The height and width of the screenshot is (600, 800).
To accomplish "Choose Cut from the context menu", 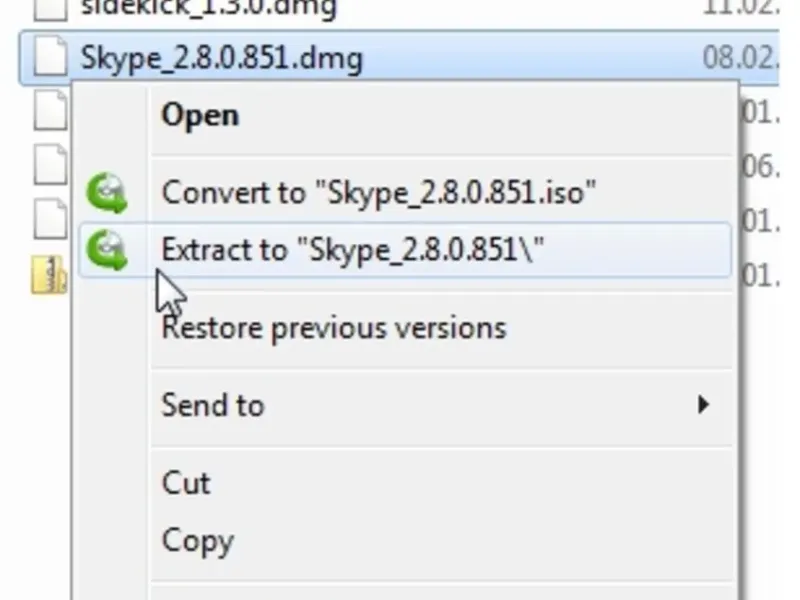I will coord(186,483).
